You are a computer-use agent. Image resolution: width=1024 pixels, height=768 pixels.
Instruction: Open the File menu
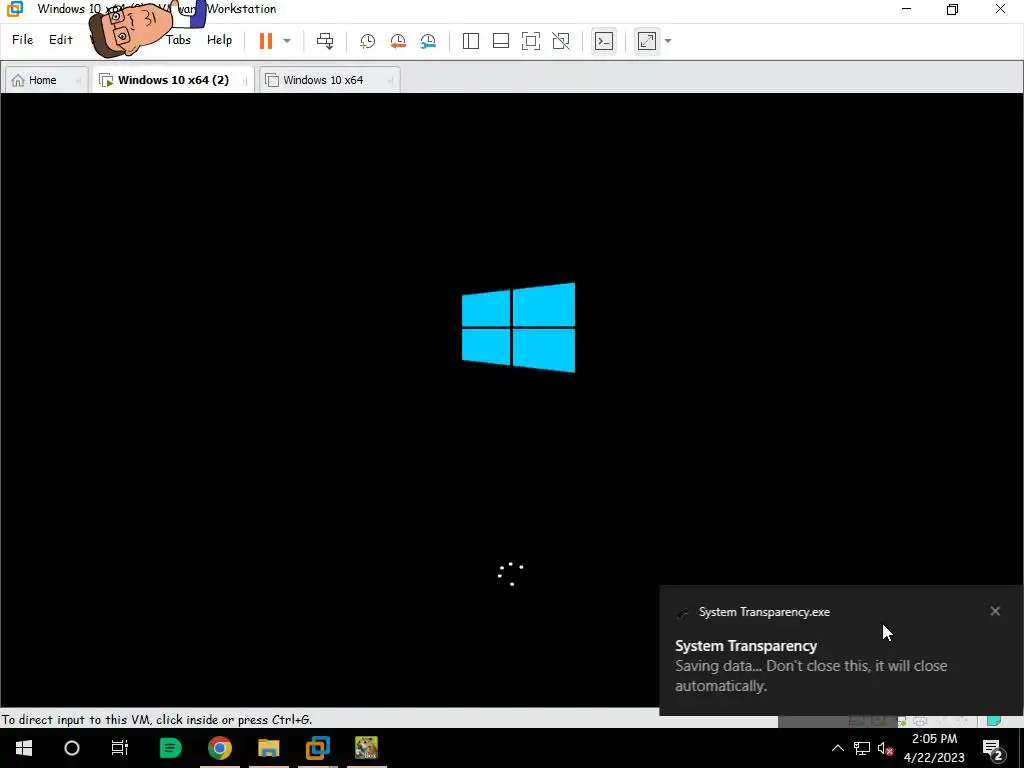[22, 40]
